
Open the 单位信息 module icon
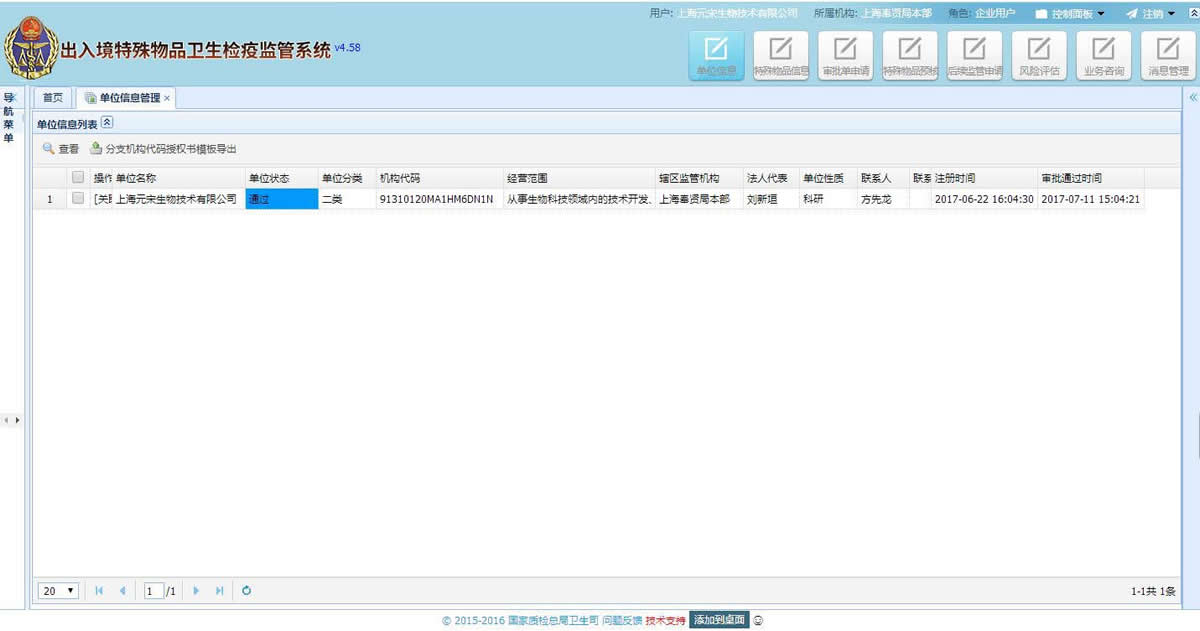(716, 56)
